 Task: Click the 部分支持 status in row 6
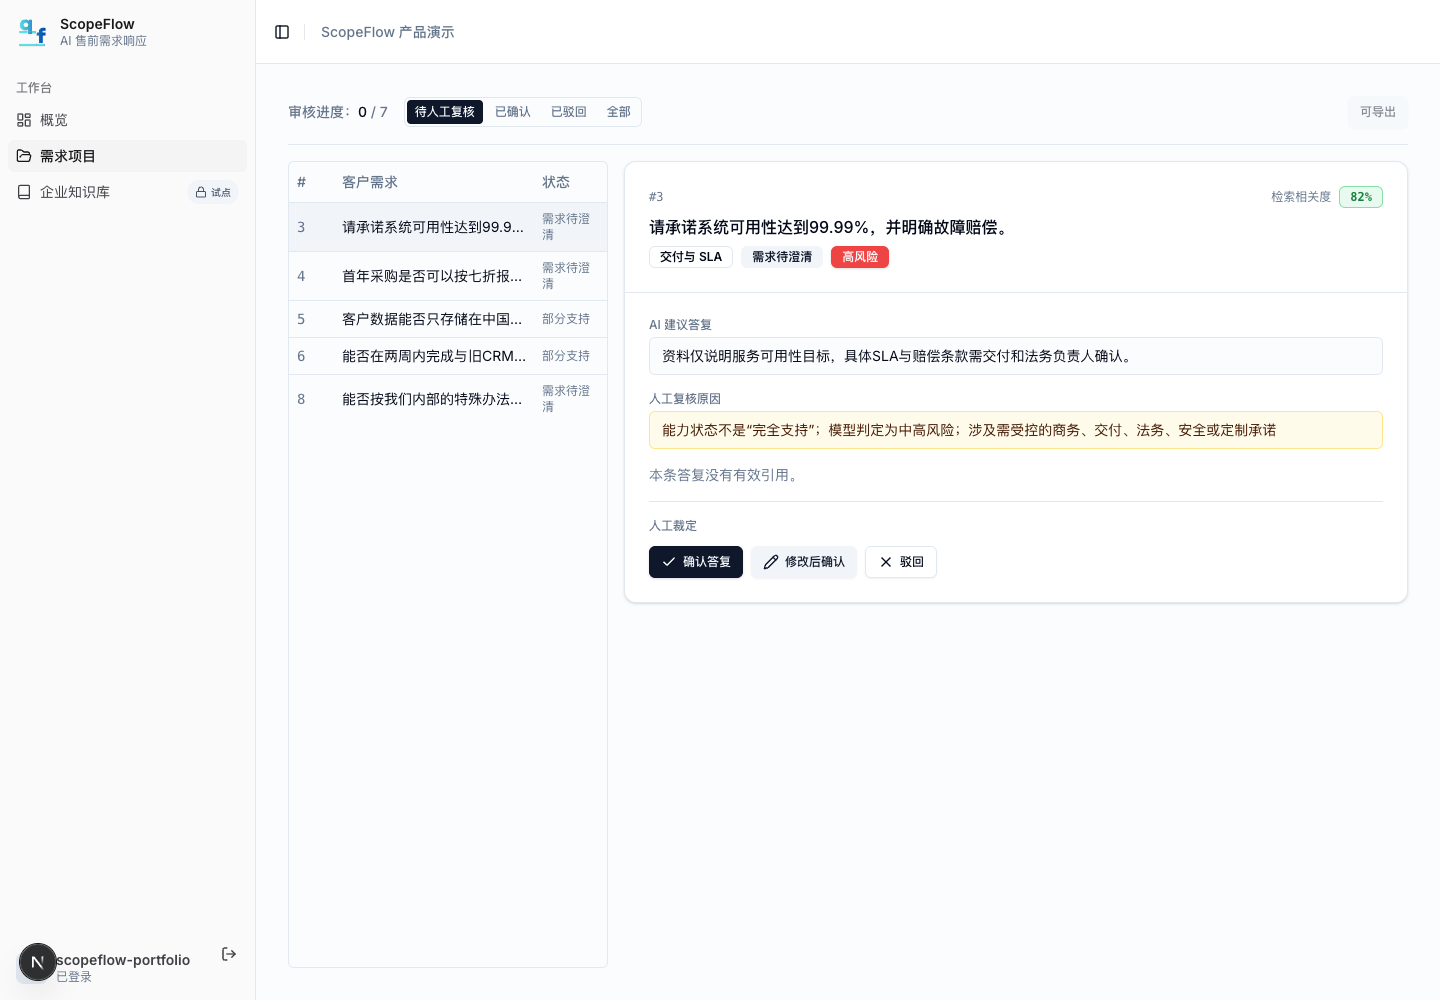click(566, 356)
